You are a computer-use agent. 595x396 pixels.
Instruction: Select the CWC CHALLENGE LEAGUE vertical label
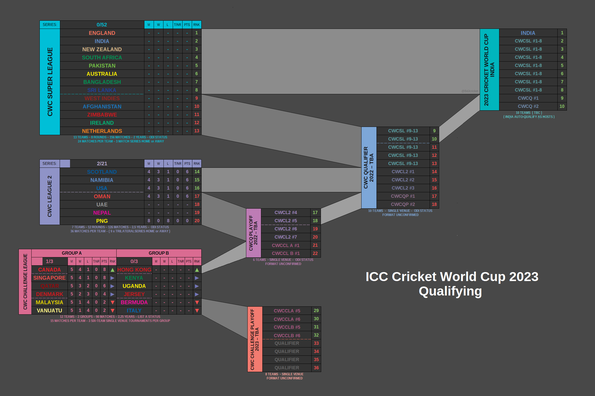tap(25, 282)
